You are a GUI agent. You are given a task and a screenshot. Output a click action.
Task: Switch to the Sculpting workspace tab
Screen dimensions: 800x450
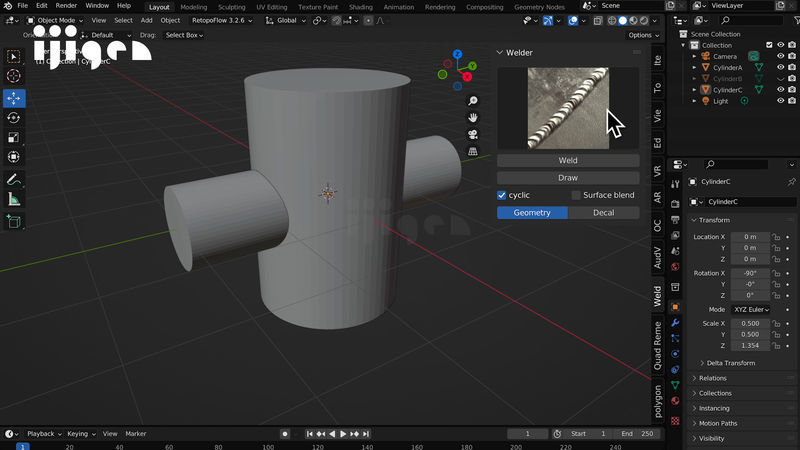231,6
